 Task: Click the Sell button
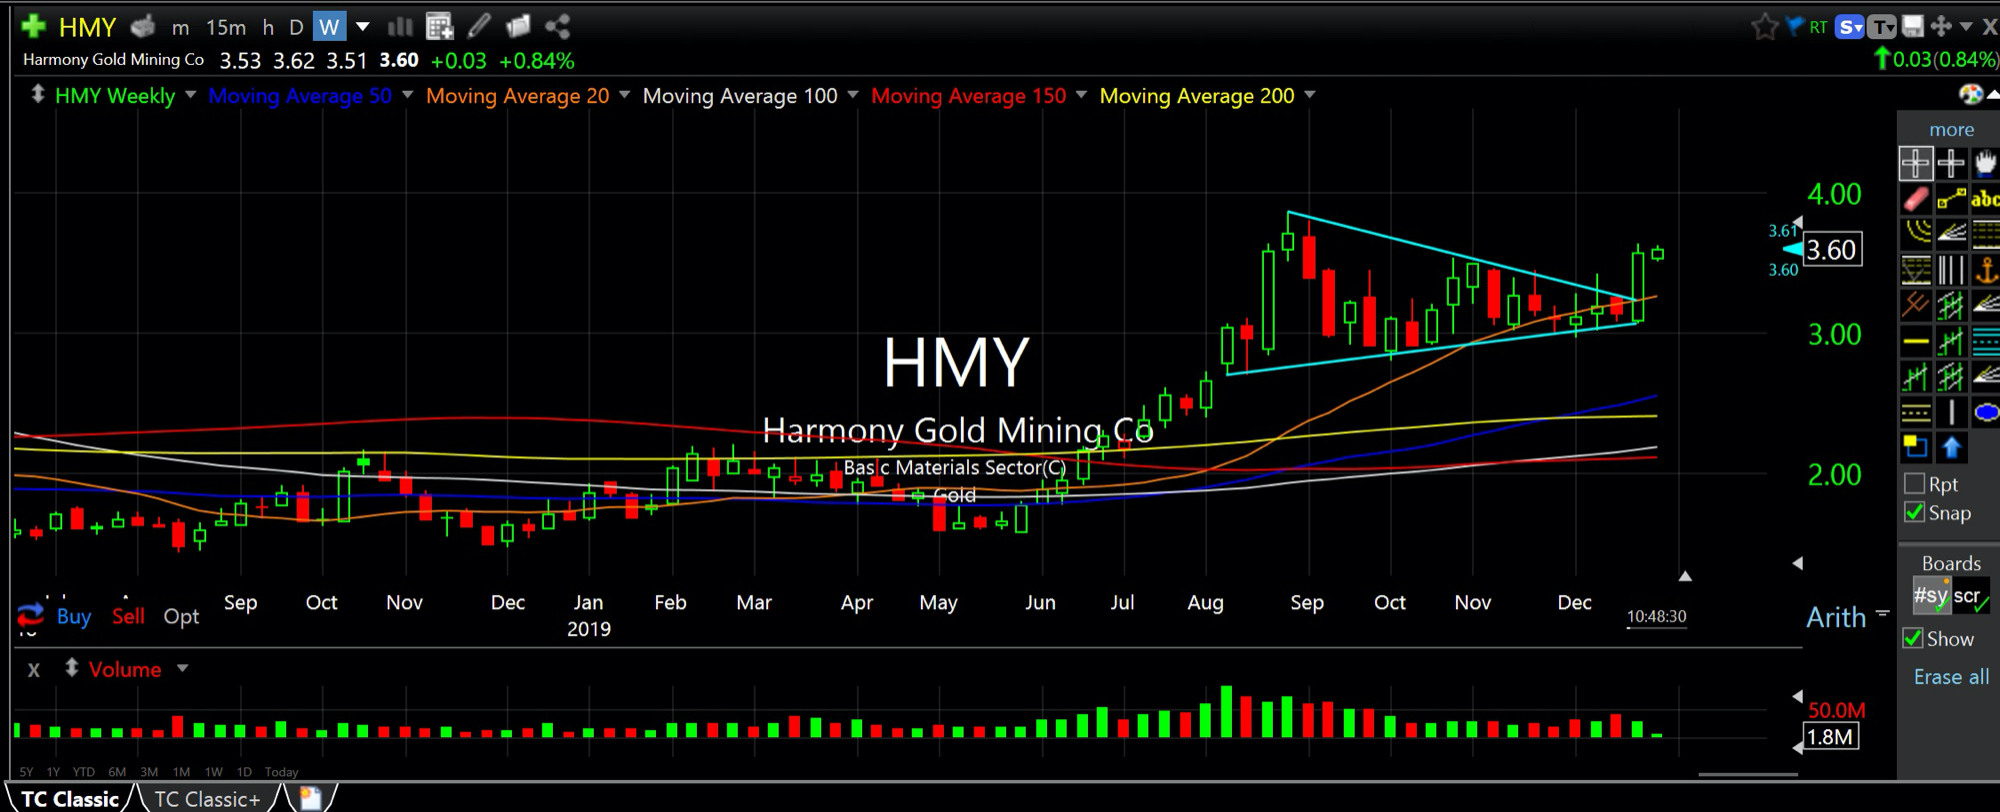click(x=128, y=616)
